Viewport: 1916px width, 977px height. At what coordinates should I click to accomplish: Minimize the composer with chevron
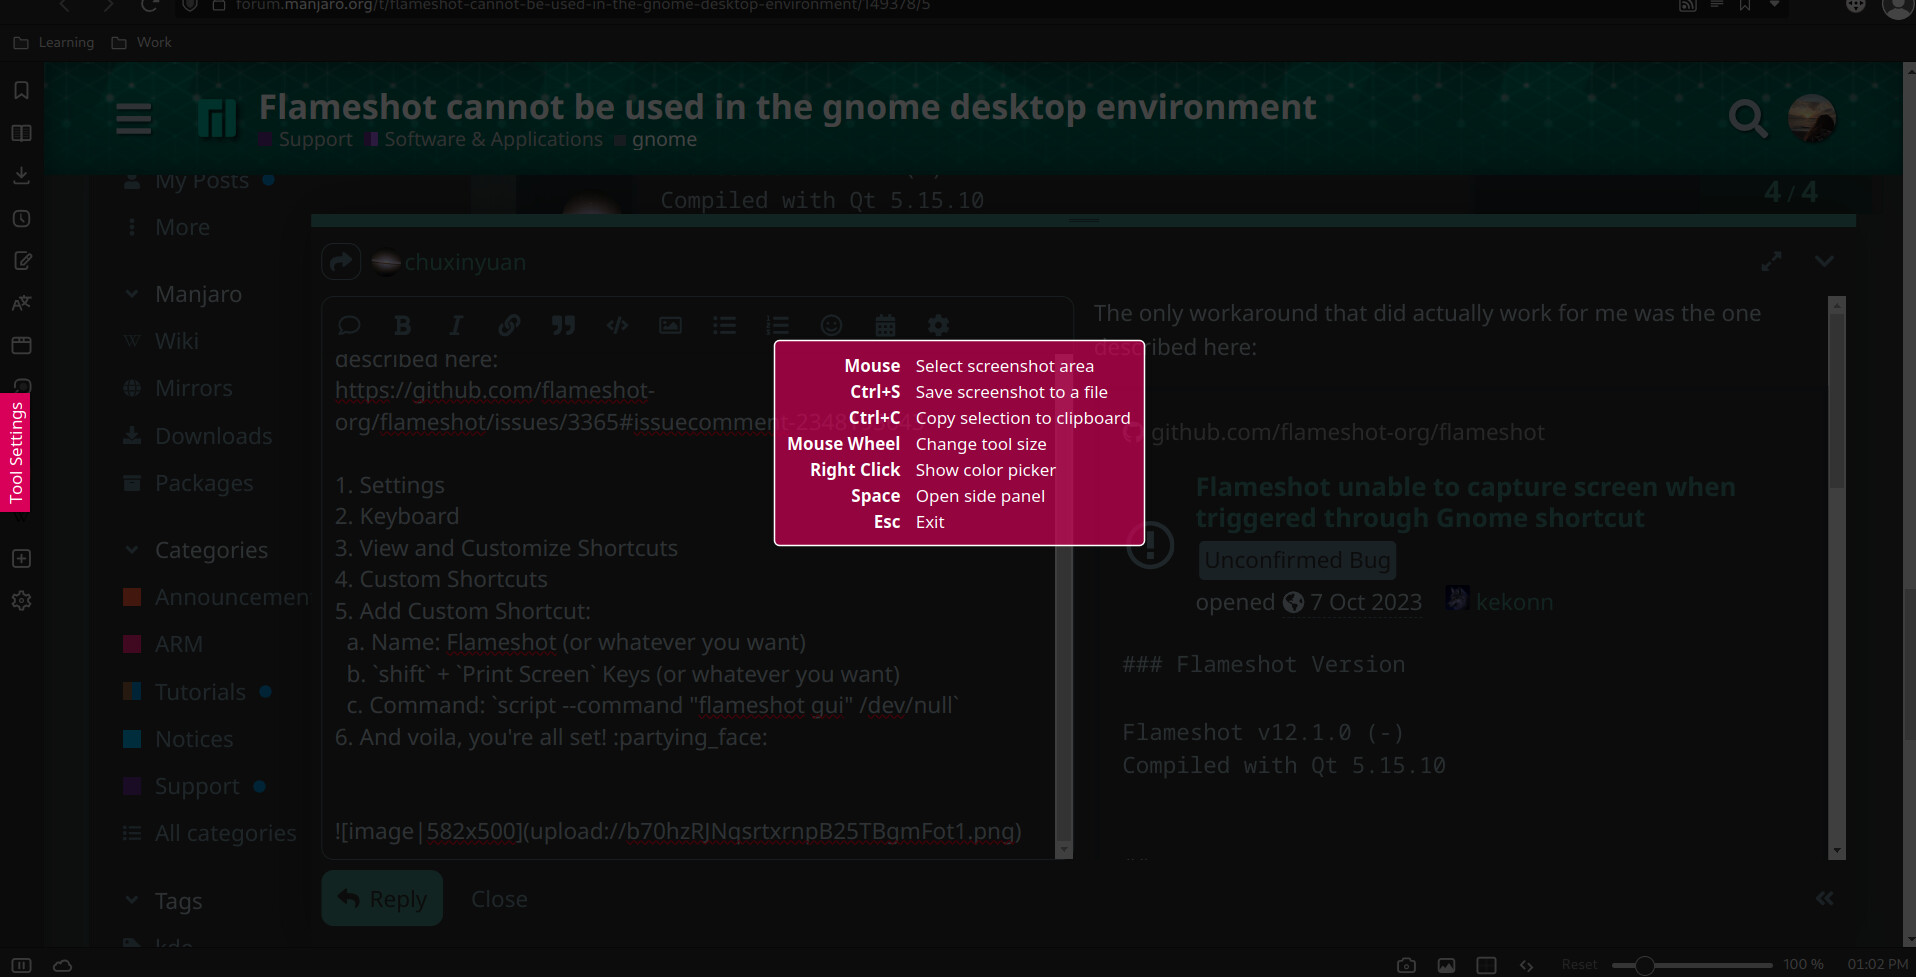(x=1824, y=261)
